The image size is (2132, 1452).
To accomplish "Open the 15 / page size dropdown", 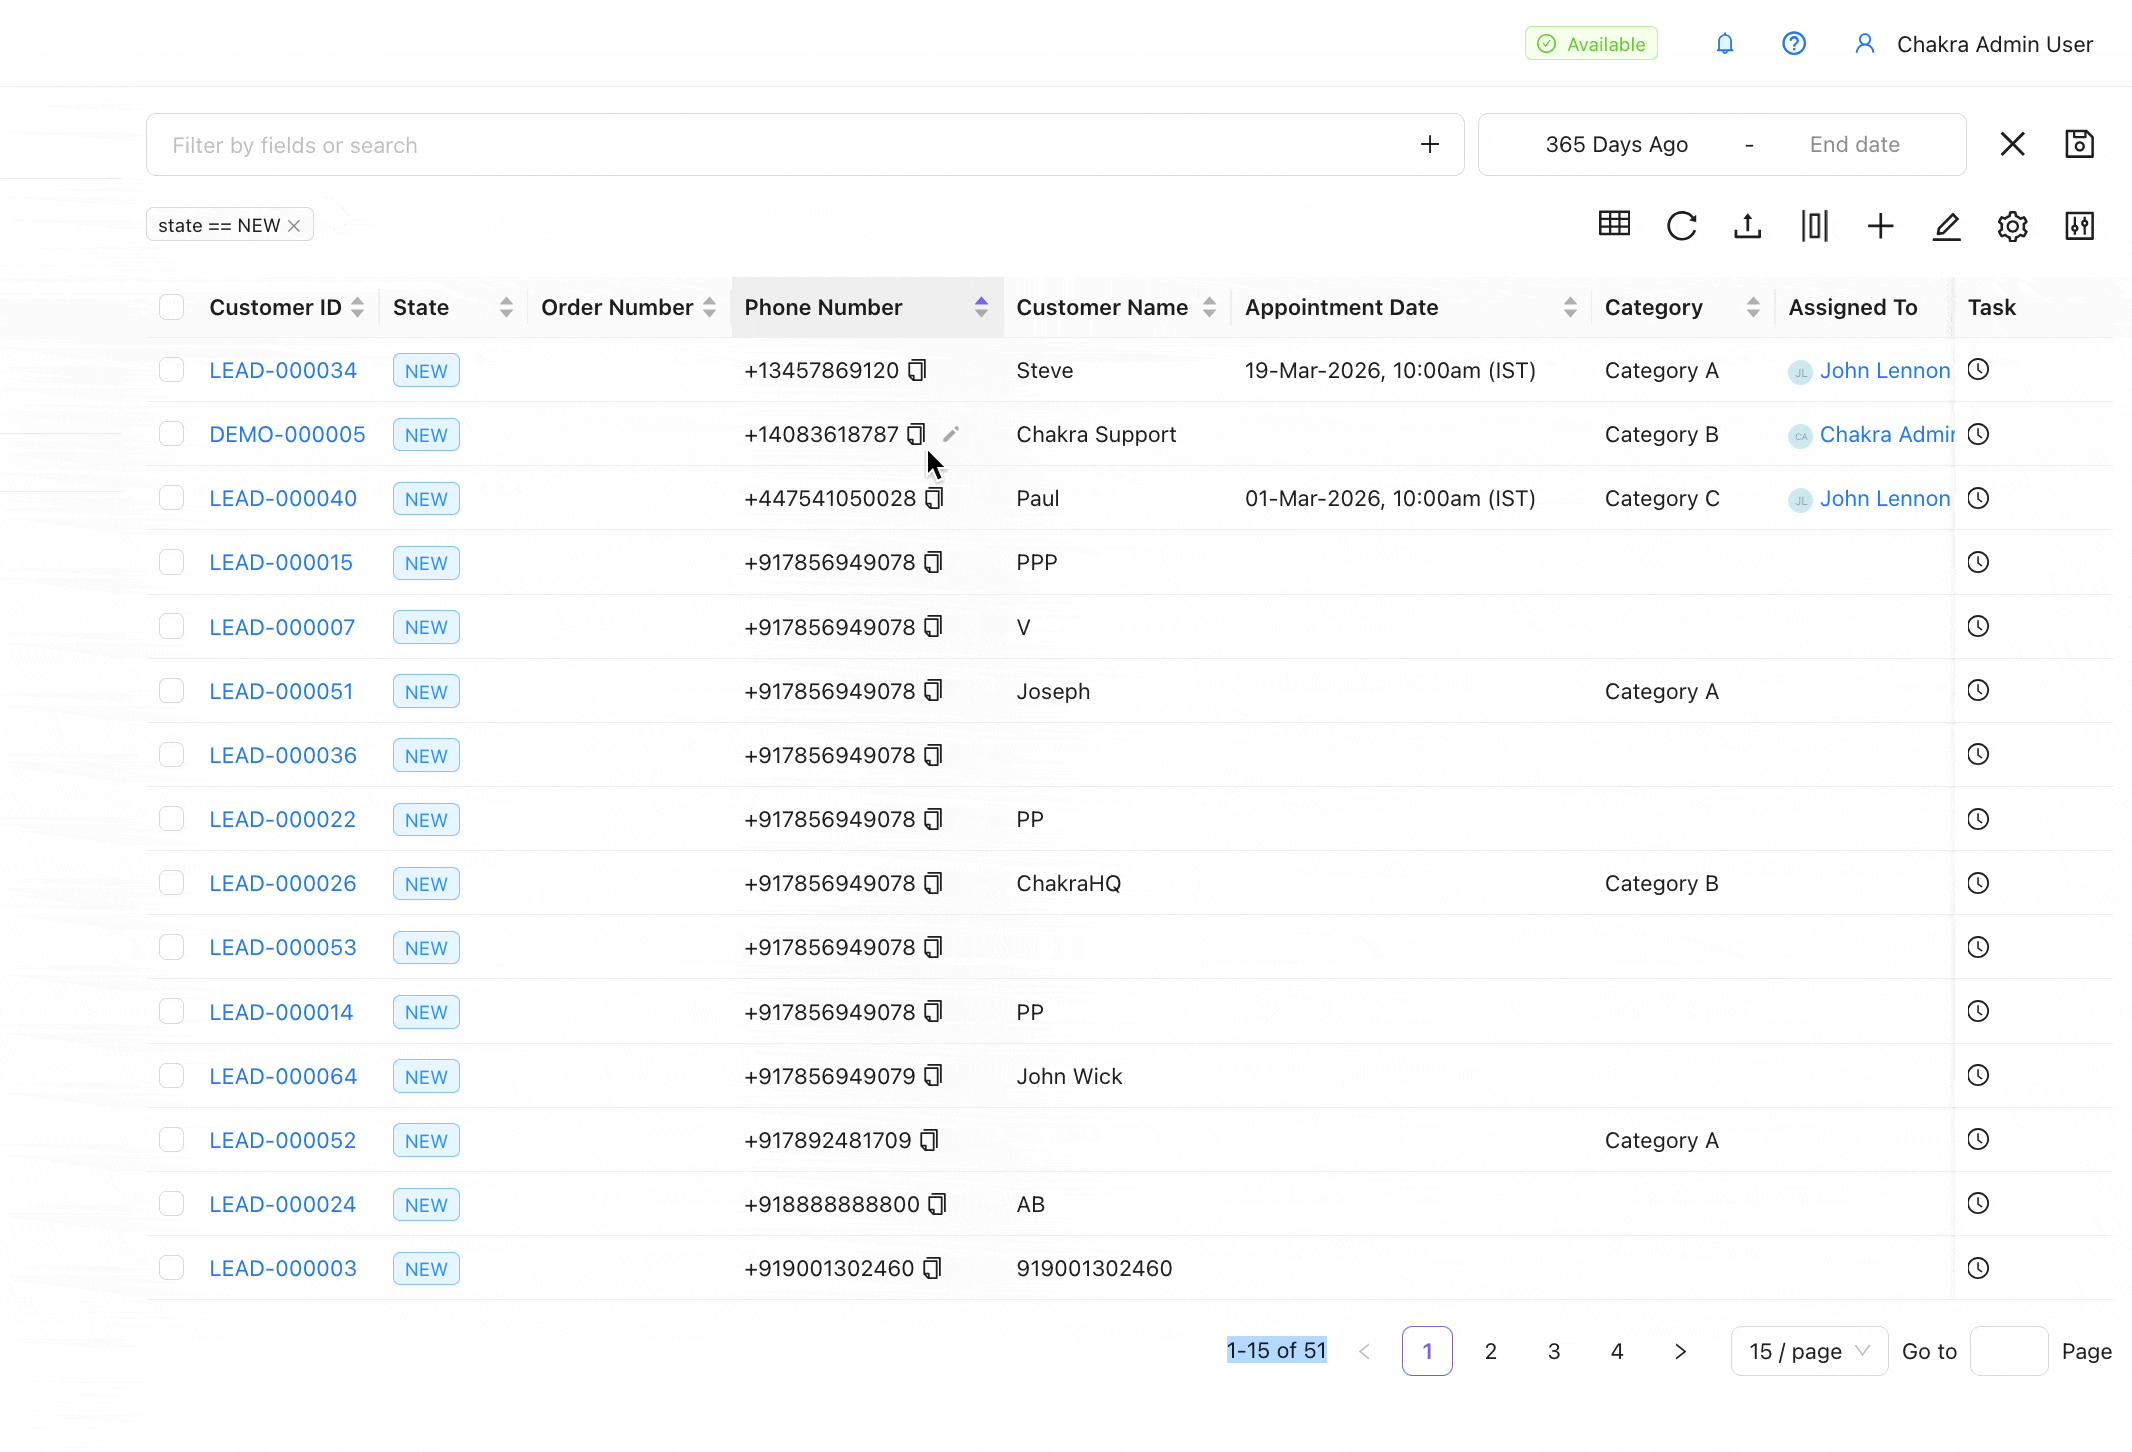I will [x=1808, y=1351].
